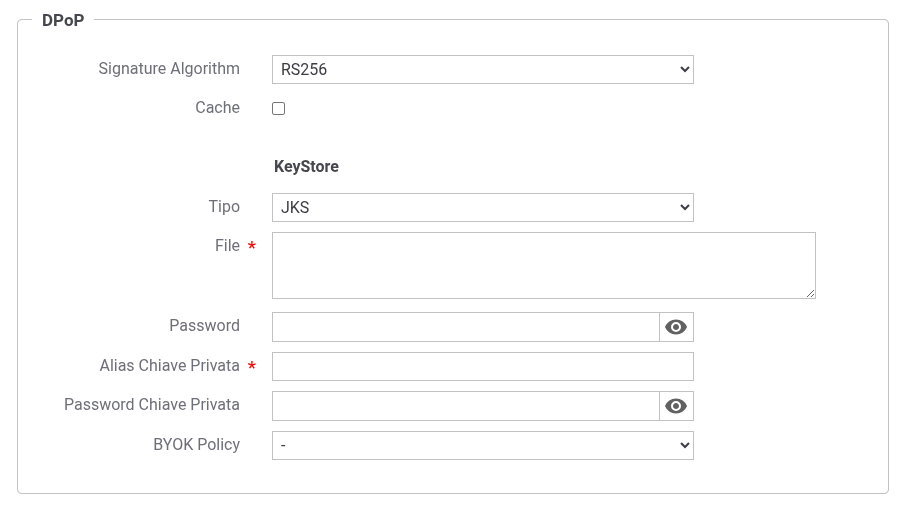Image resolution: width=905 pixels, height=508 pixels.
Task: Click the File text area resize handle
Action: click(x=810, y=293)
